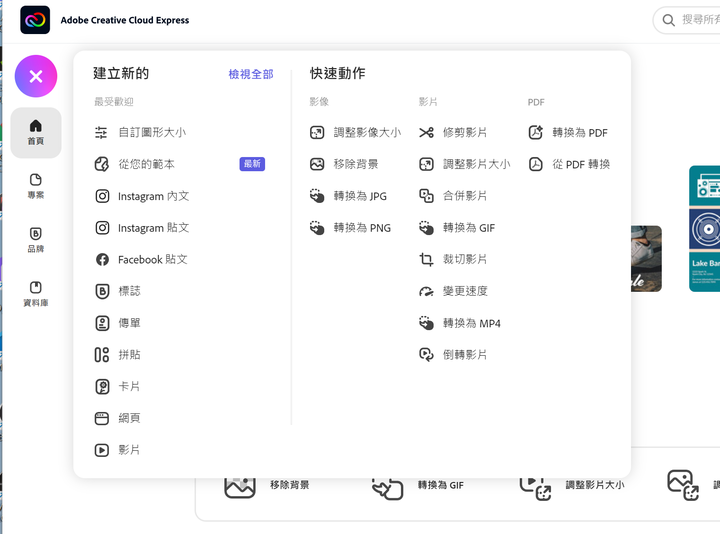This screenshot has width=720, height=534.
Task: Create a 標誌 logo via its icon
Action: click(x=102, y=291)
